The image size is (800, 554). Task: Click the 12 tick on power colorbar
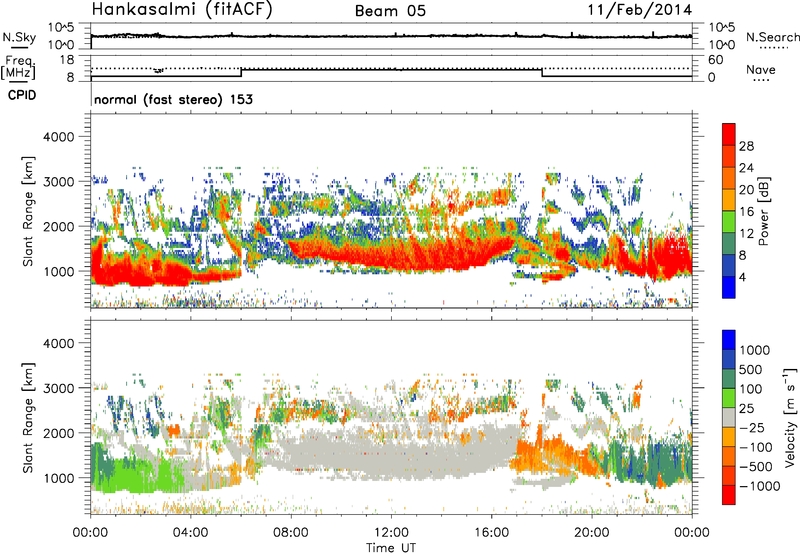coord(746,234)
